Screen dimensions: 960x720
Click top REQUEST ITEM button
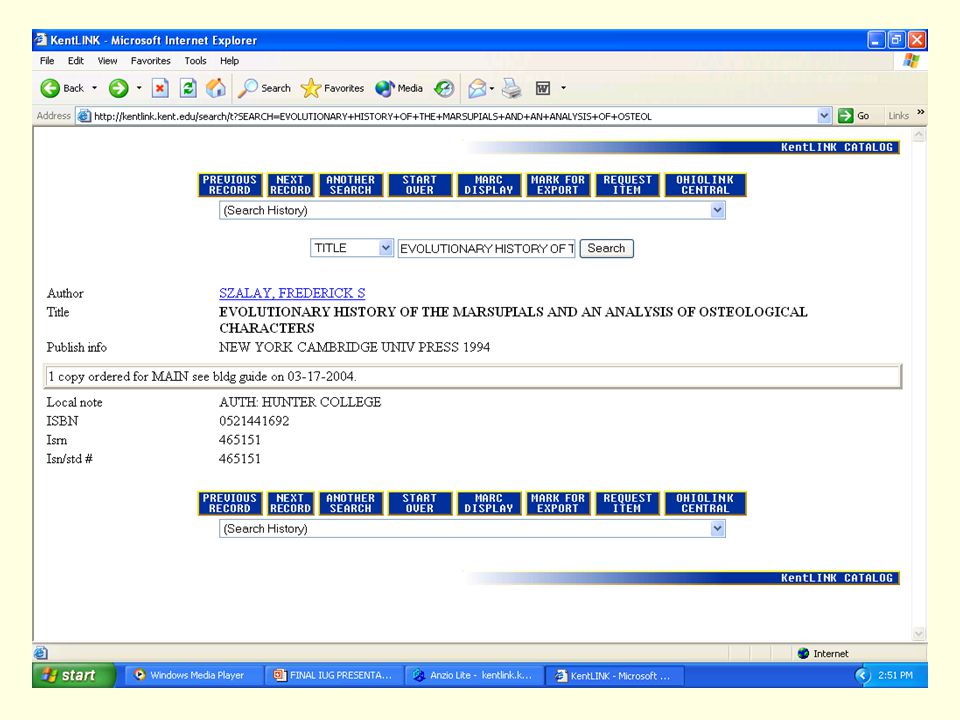pos(627,185)
